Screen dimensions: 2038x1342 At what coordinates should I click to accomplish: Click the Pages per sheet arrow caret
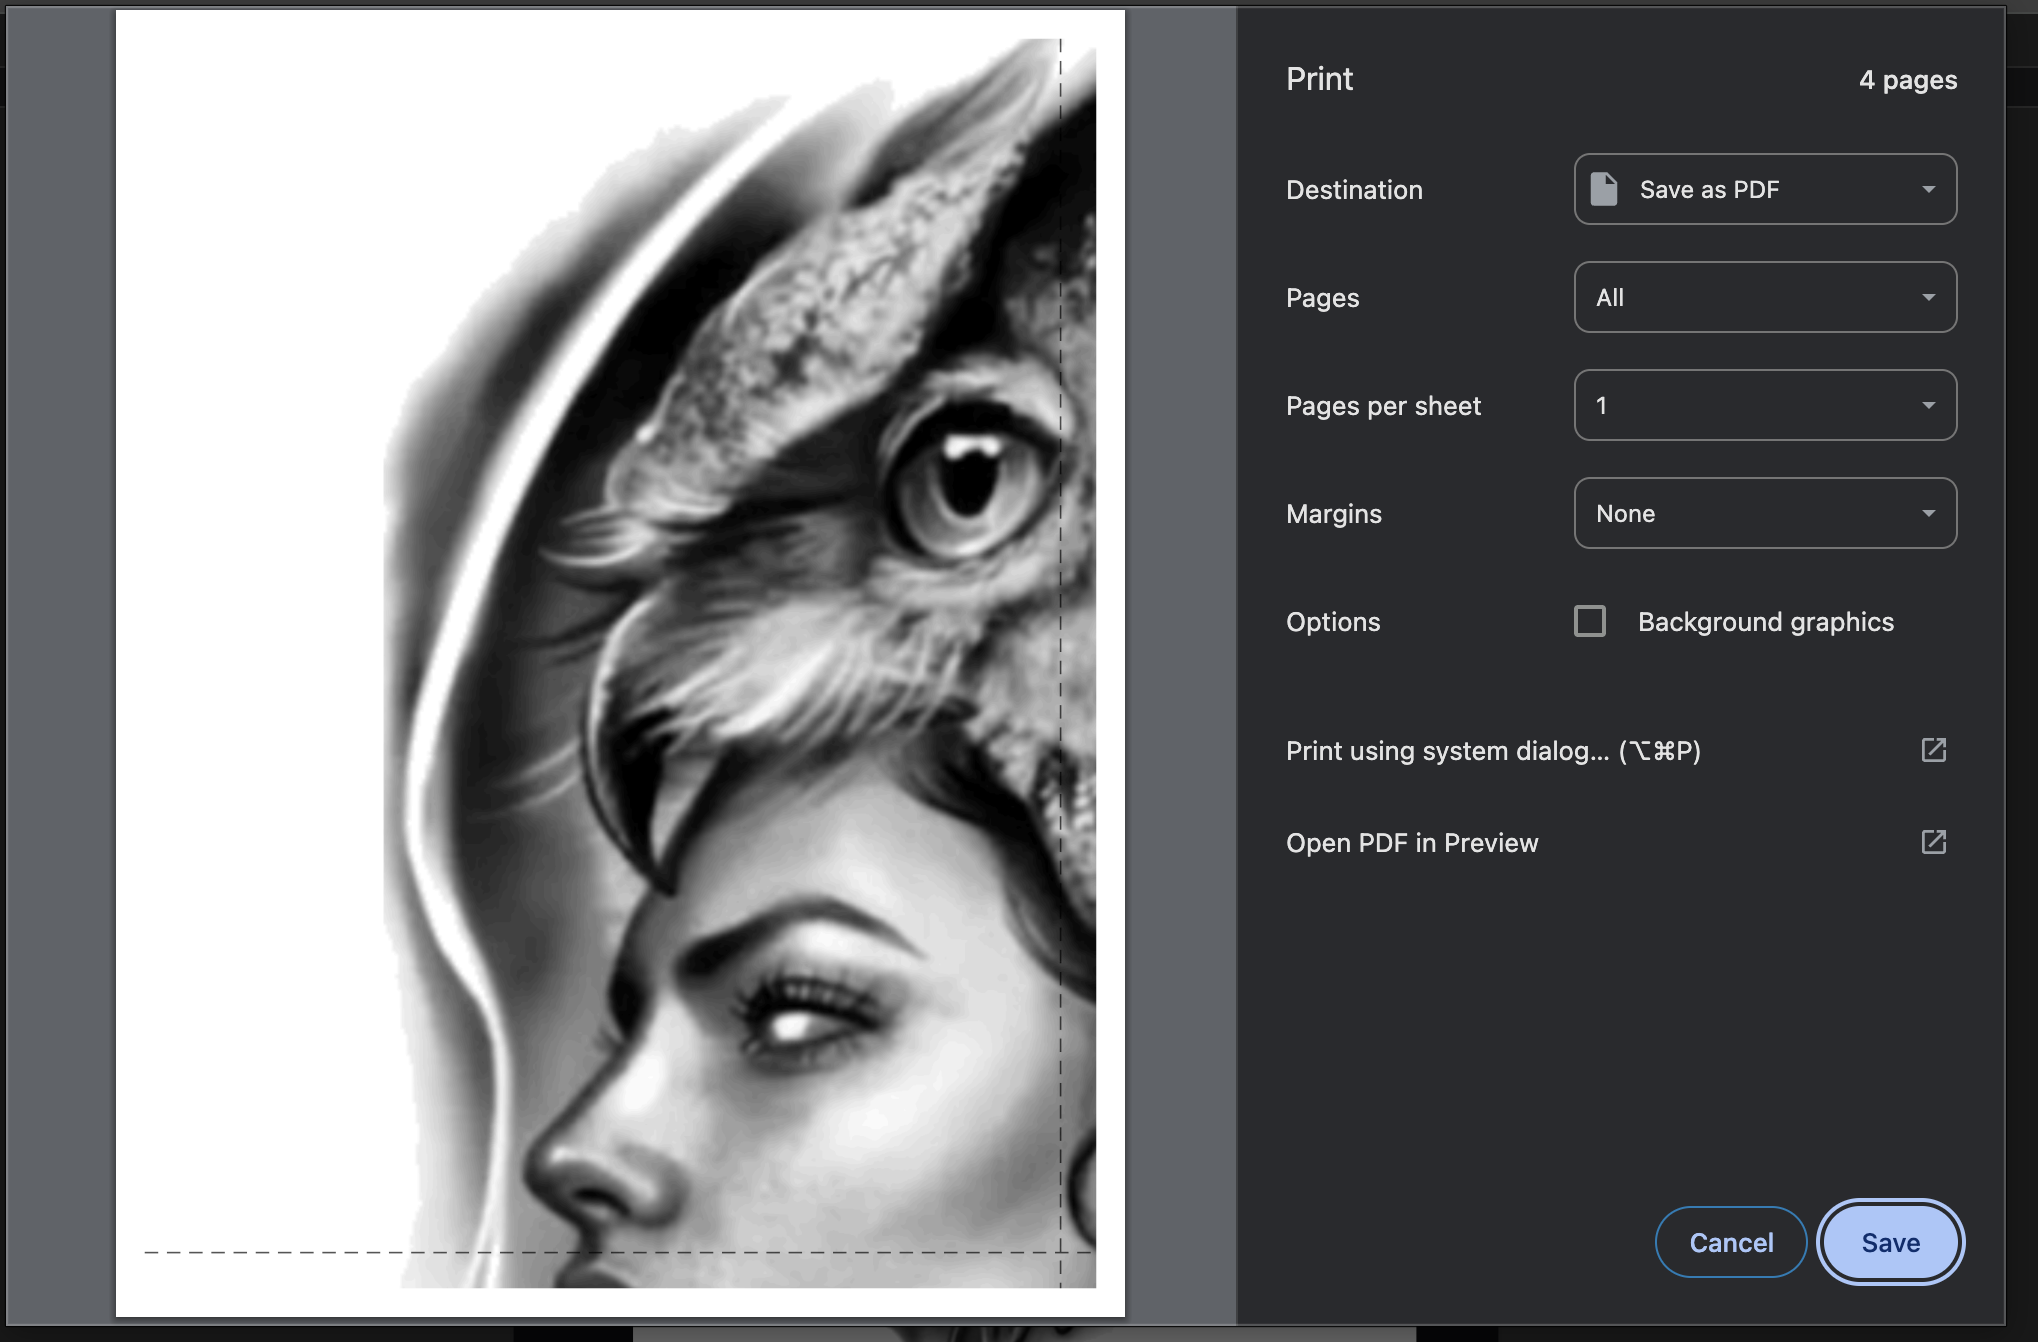(1928, 405)
